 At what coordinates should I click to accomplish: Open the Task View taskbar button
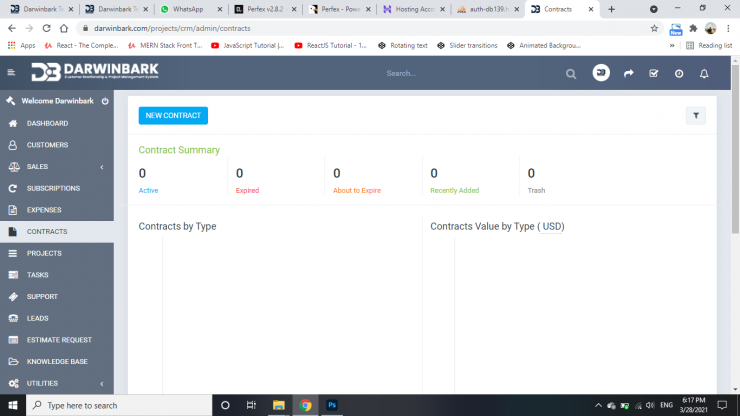(x=251, y=405)
